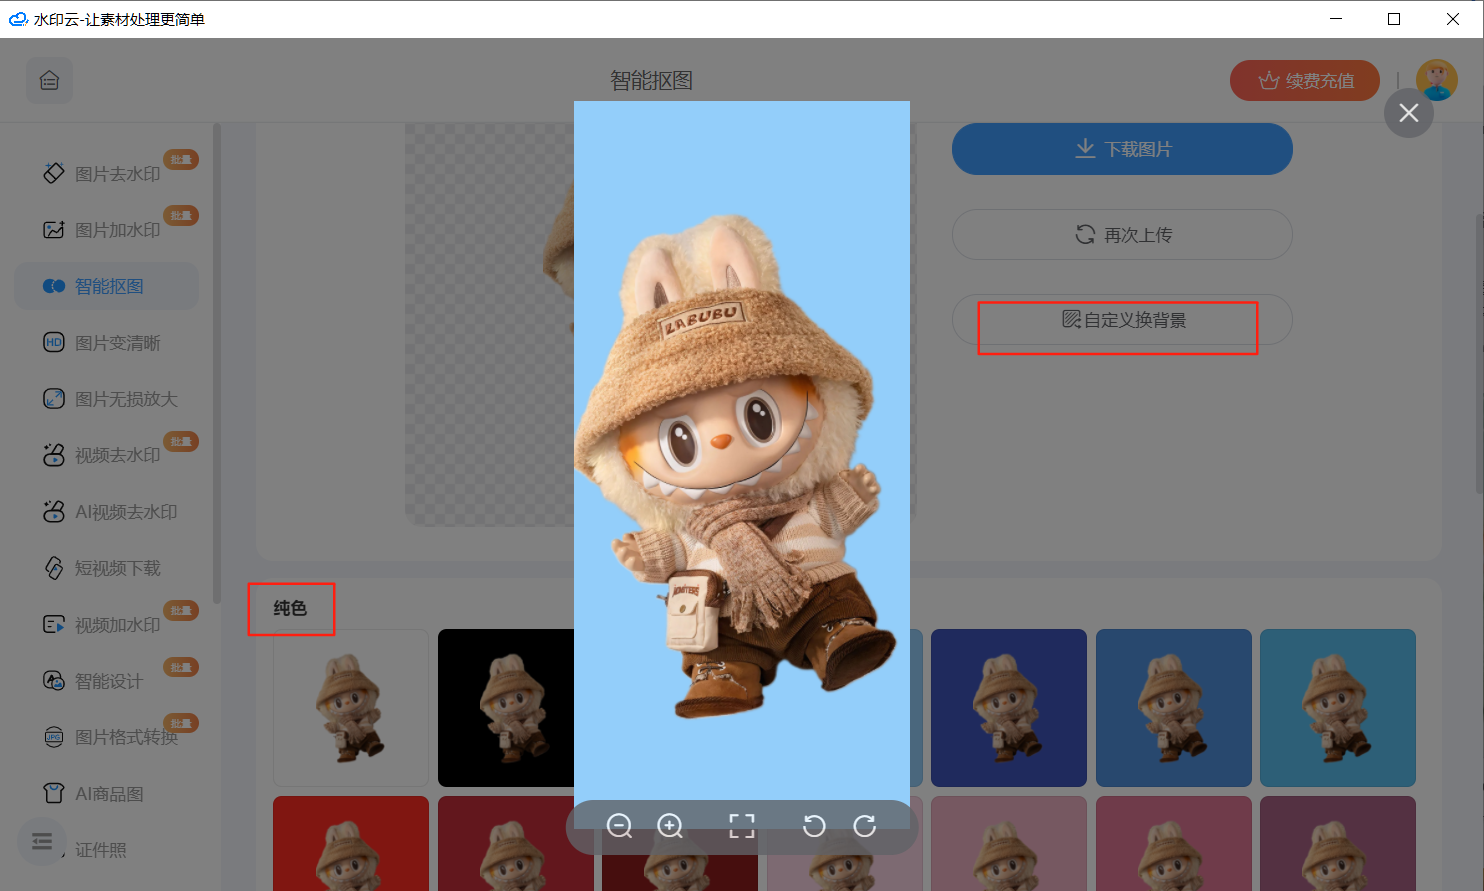Open 证件照 in the sidebar
Screen dimensions: 1484x891
(x=100, y=850)
